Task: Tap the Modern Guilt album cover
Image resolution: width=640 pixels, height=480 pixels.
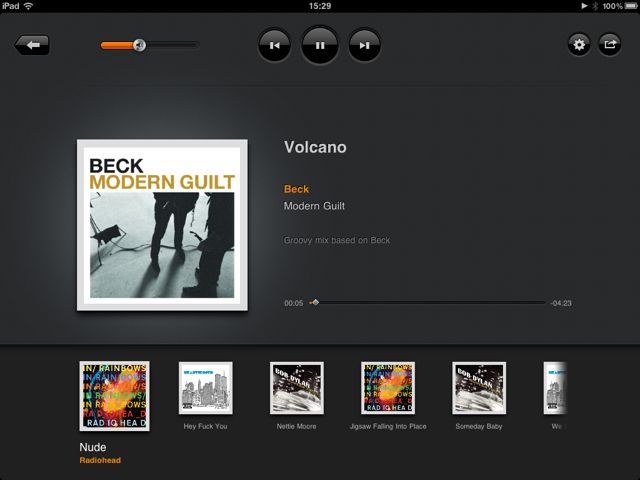Action: pyautogui.click(x=162, y=225)
